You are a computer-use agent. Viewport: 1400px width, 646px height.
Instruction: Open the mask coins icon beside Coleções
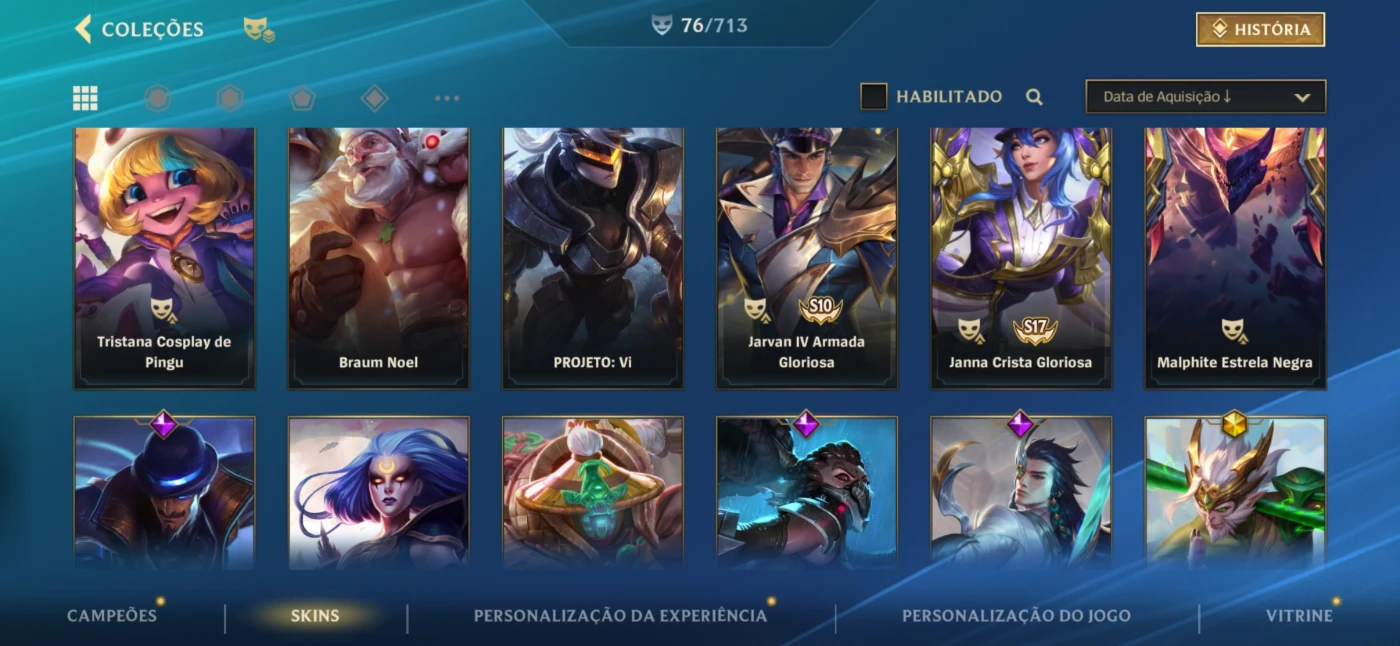(259, 30)
